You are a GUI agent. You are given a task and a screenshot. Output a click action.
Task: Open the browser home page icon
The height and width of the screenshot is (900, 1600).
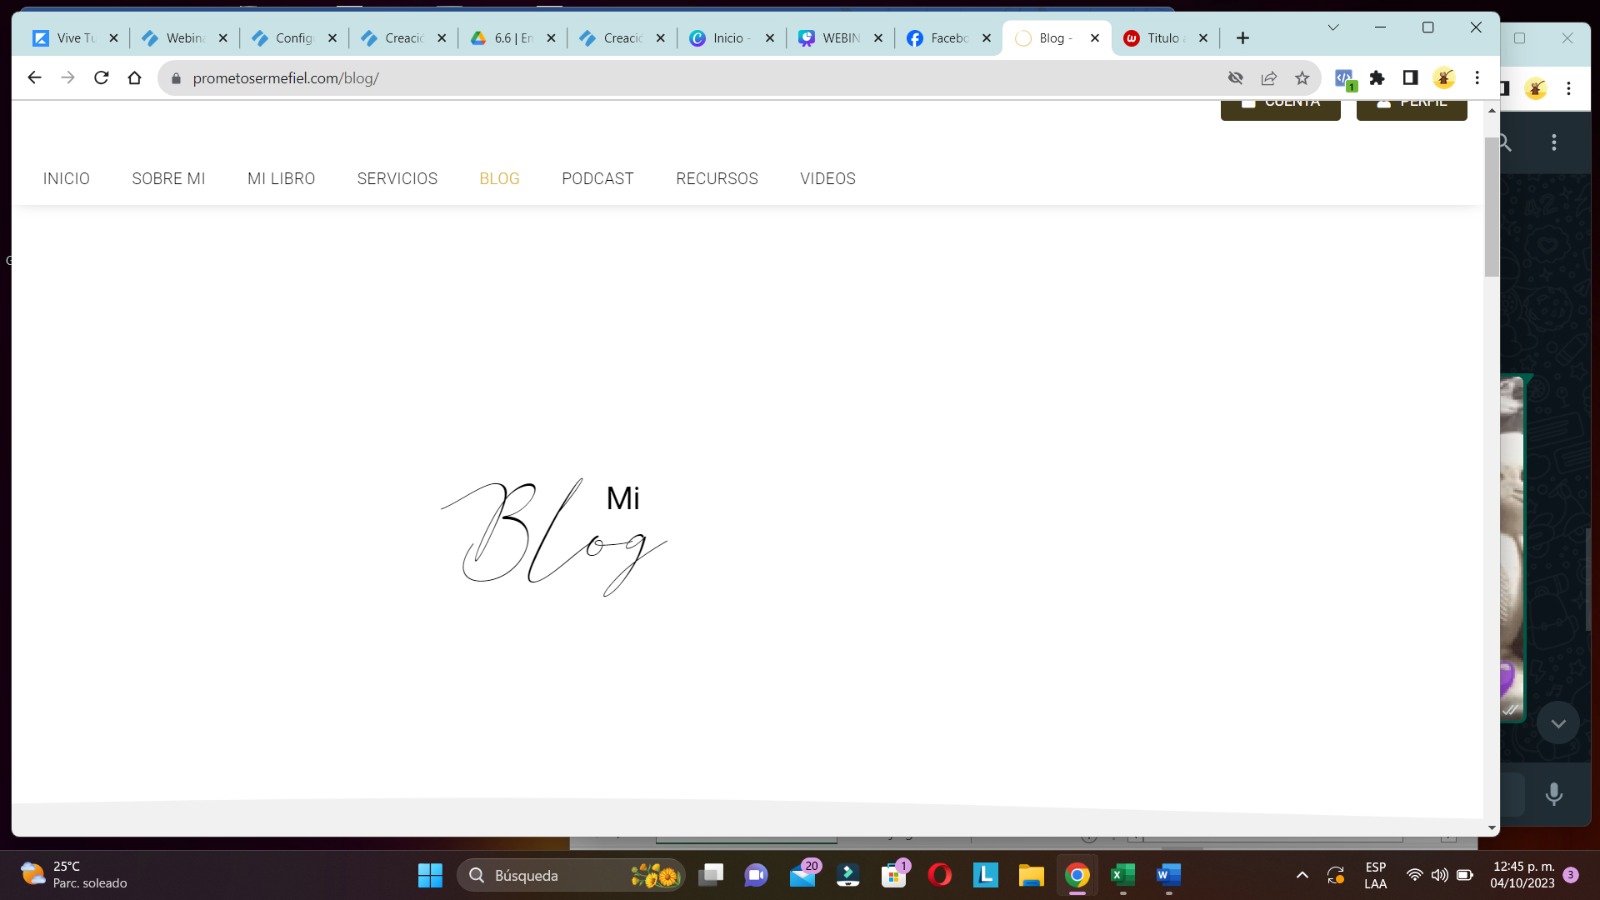135,78
